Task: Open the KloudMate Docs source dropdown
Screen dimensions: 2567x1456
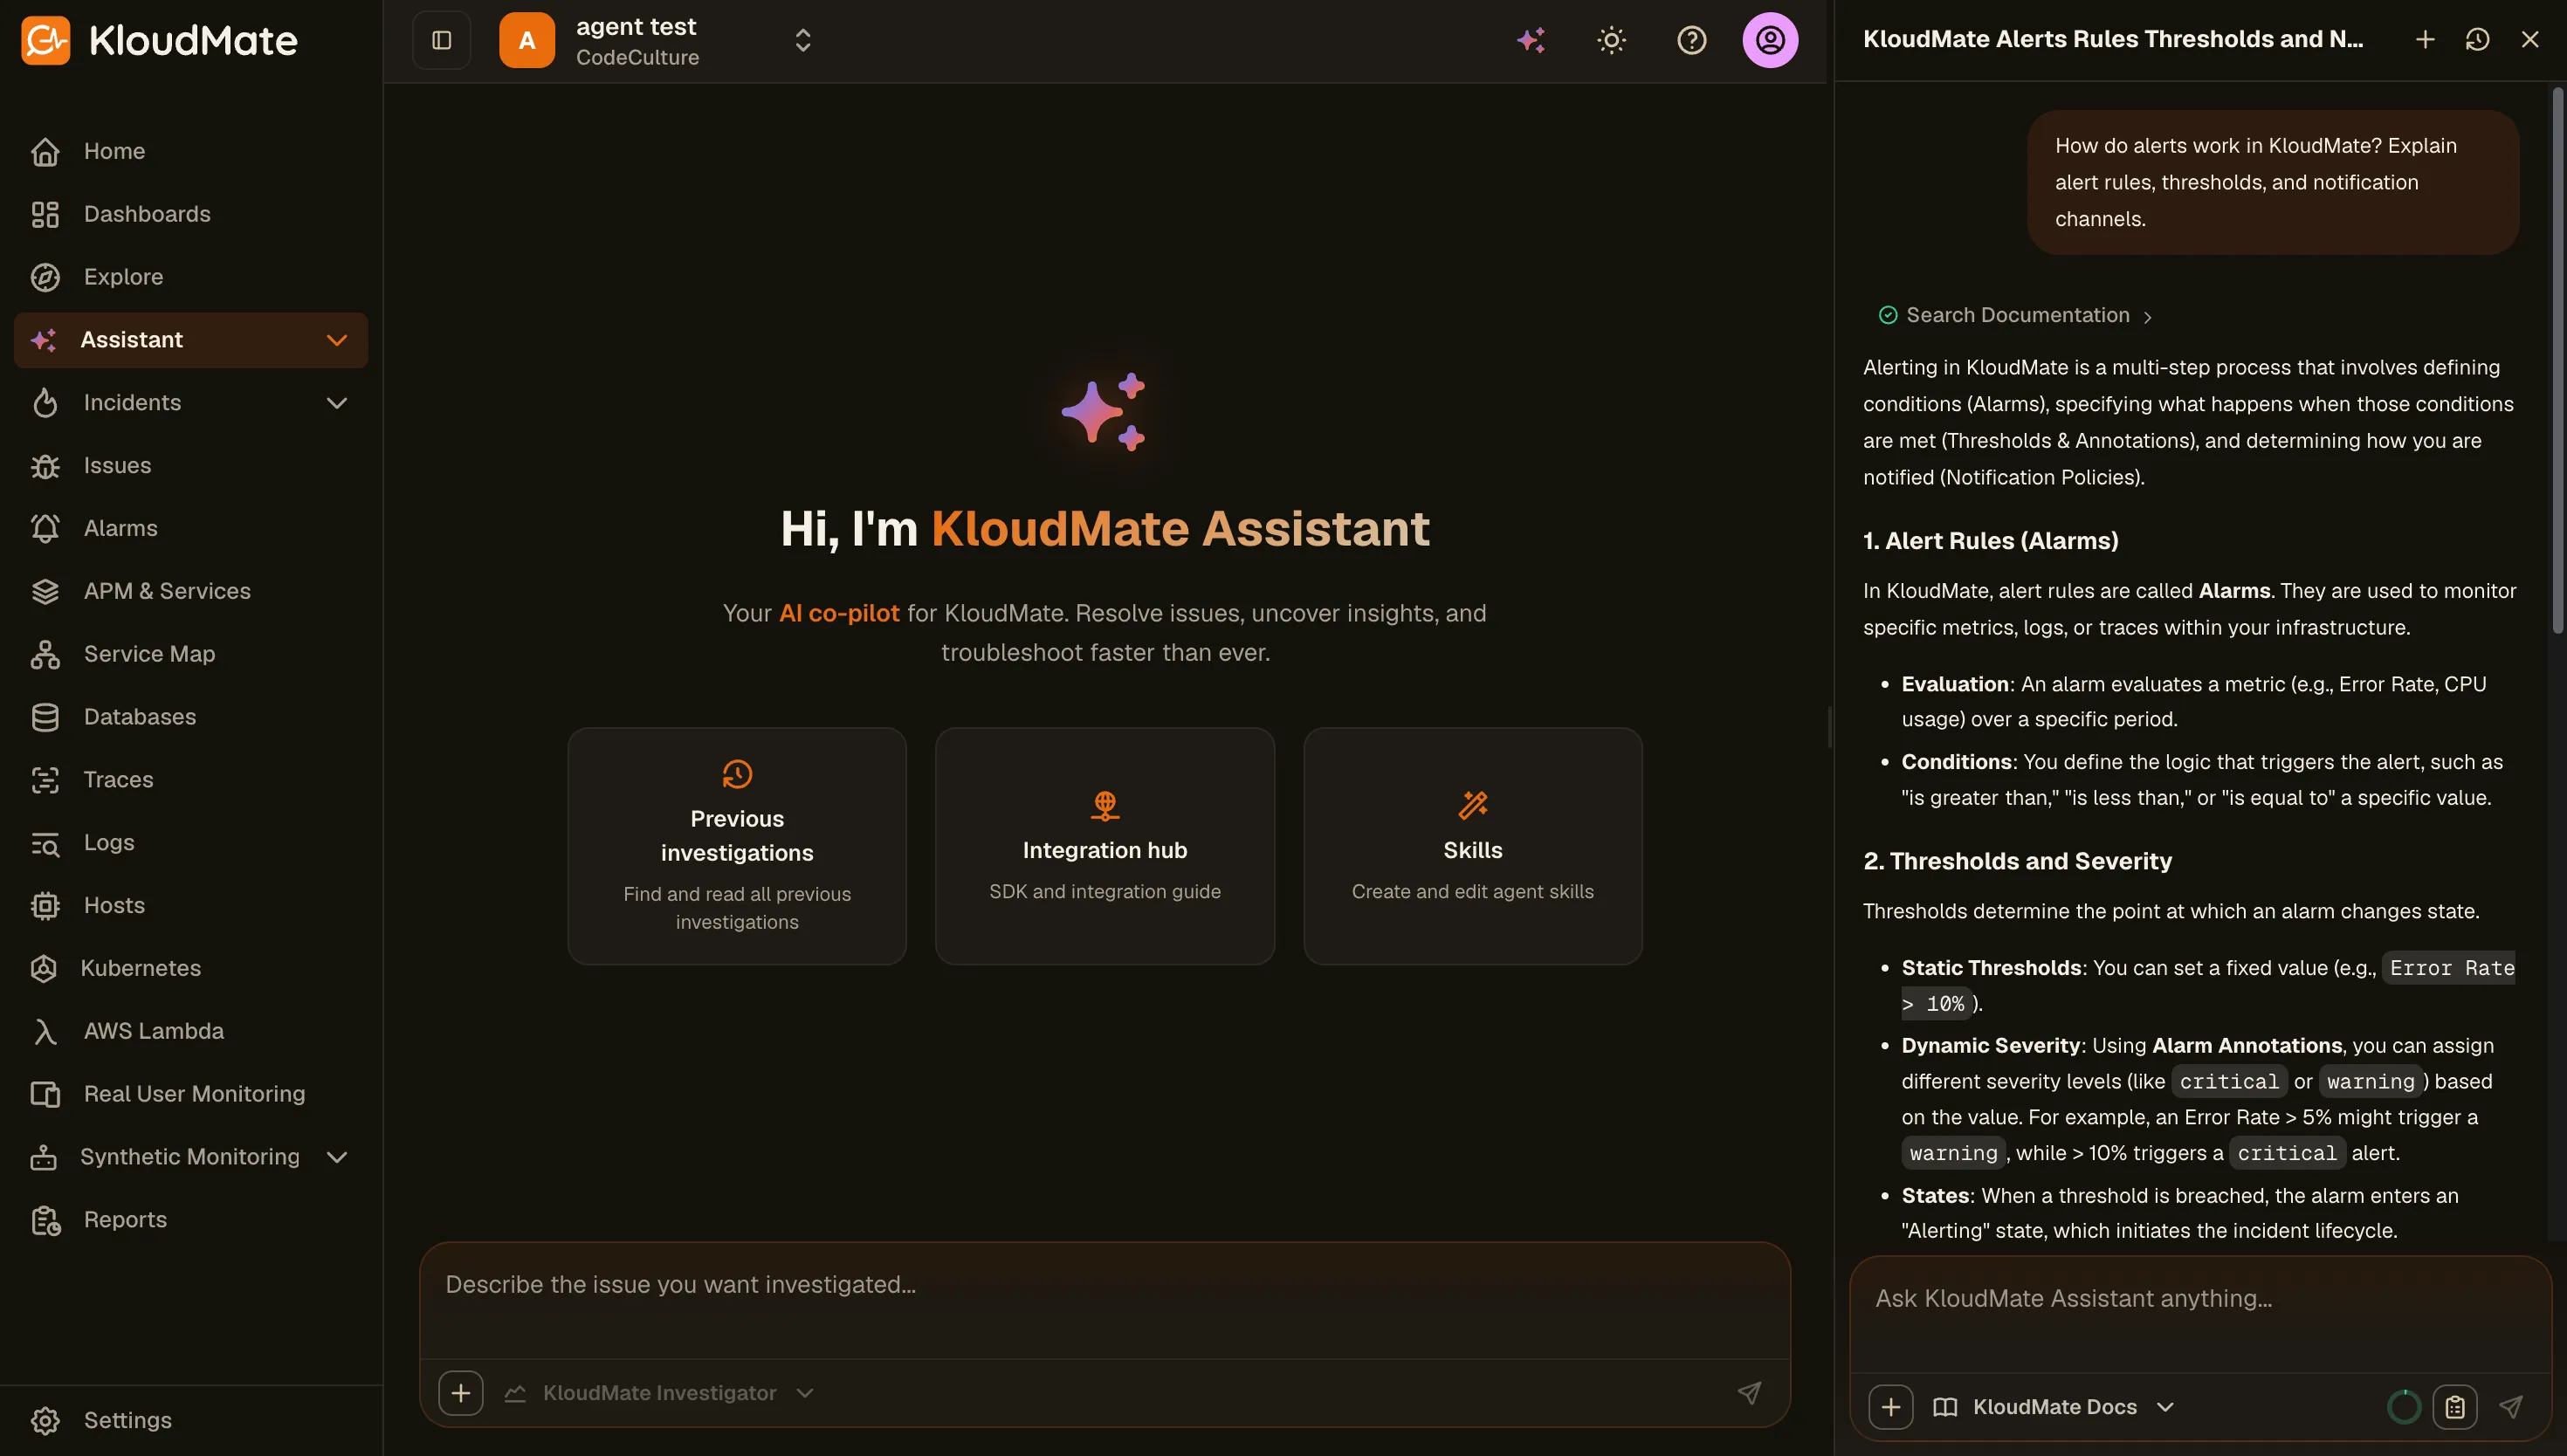Action: coord(2053,1407)
